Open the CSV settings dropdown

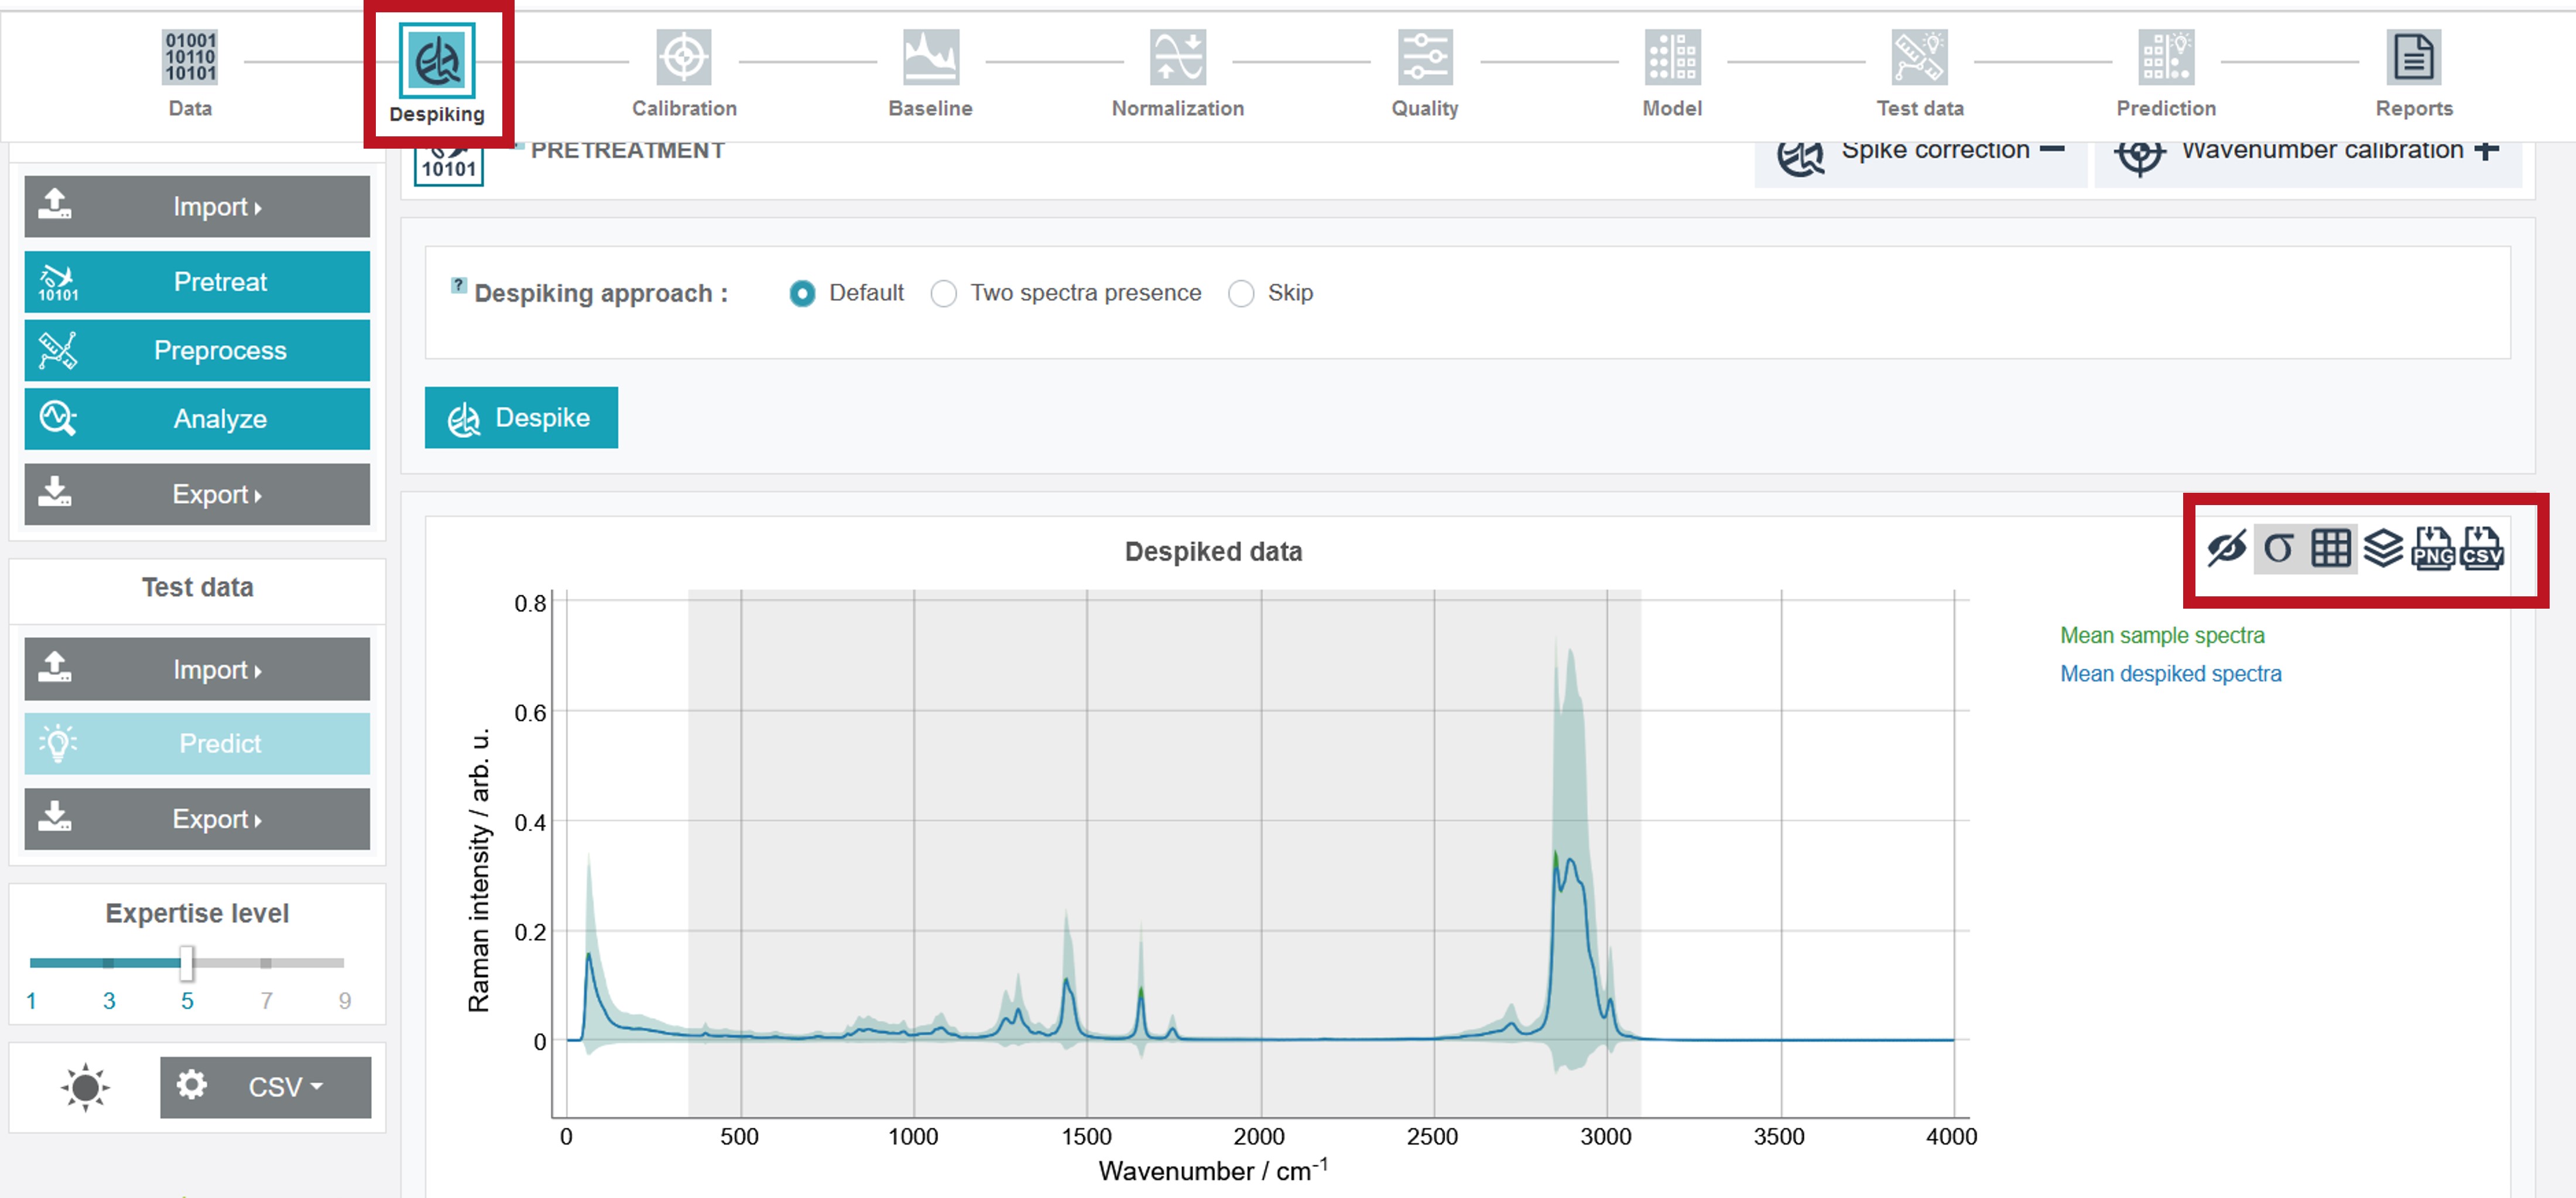coord(265,1087)
